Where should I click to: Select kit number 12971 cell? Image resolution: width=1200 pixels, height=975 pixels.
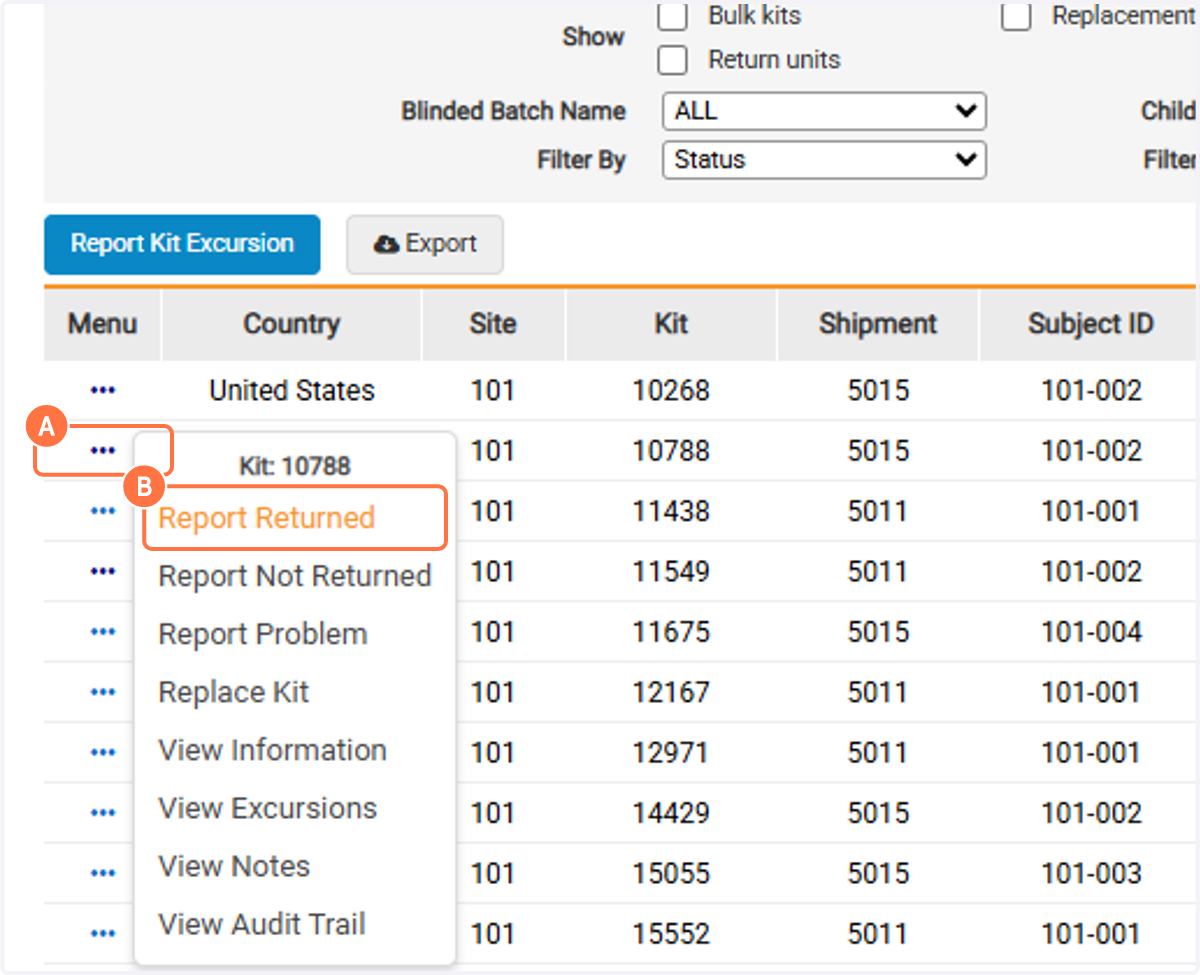tap(671, 752)
